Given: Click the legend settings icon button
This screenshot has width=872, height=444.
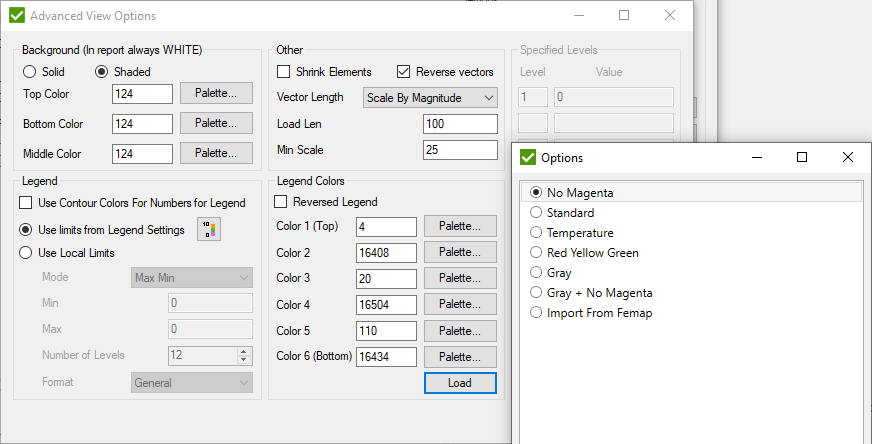Looking at the screenshot, I should (x=209, y=230).
